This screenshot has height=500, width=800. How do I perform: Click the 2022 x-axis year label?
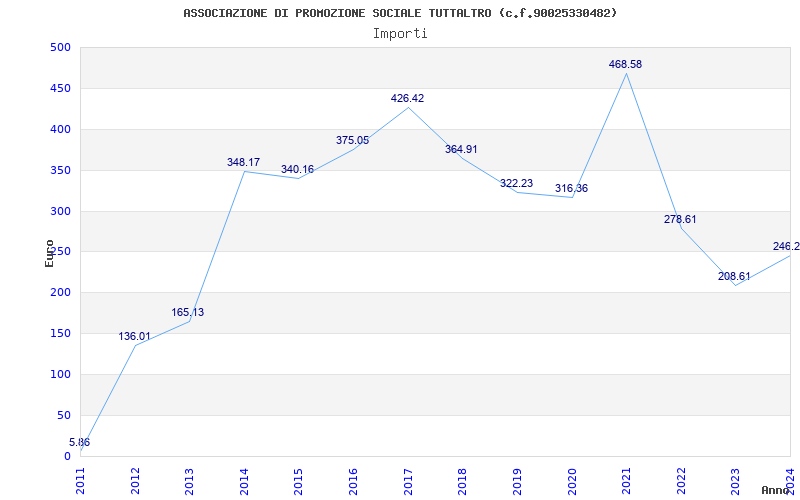[681, 482]
